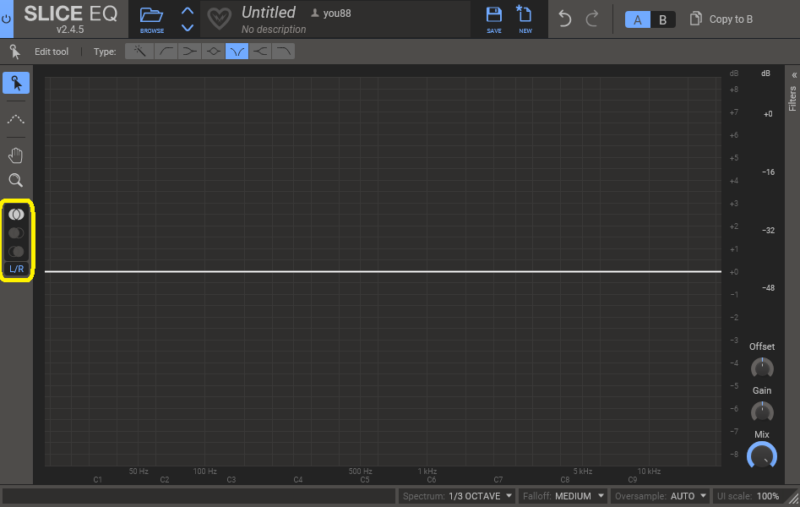Click the undo arrow
The height and width of the screenshot is (507, 800).
click(565, 19)
